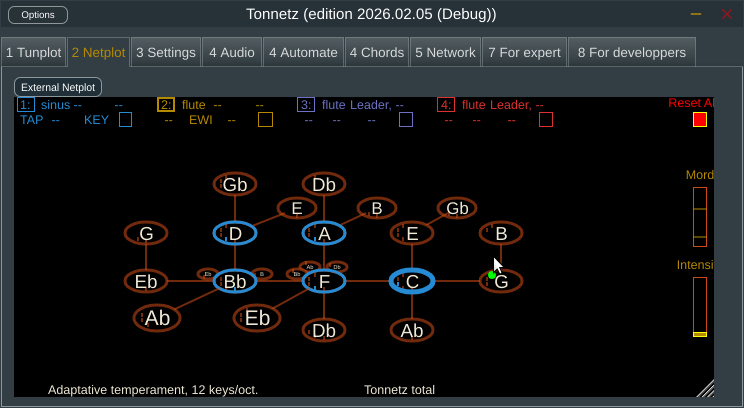This screenshot has width=744, height=408.
Task: Click the highlighted C note node
Action: (x=412, y=282)
